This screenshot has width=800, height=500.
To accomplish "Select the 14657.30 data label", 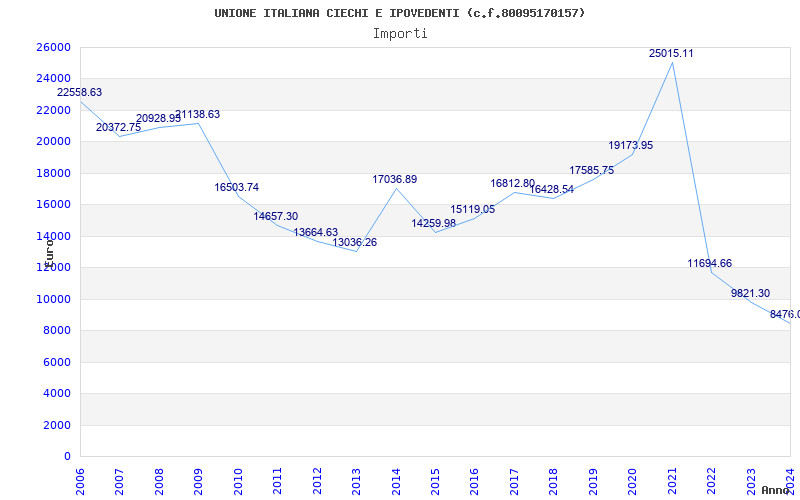I will click(276, 216).
